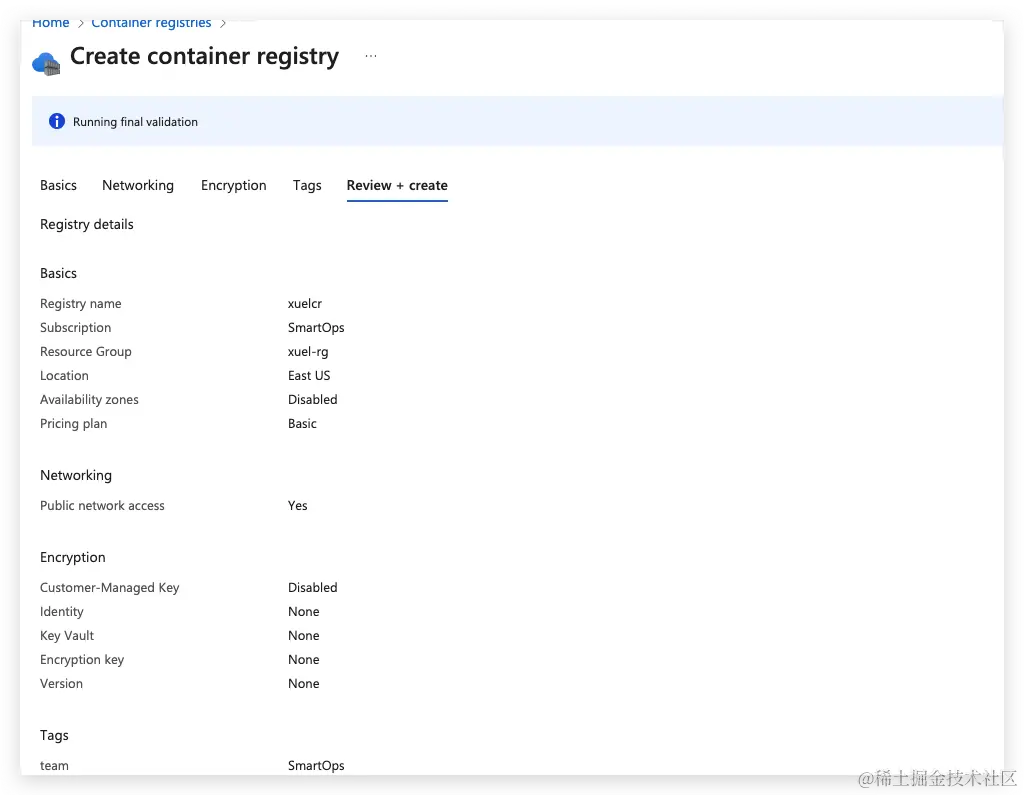This screenshot has width=1024, height=795.
Task: Click the Identity label
Action: point(61,611)
